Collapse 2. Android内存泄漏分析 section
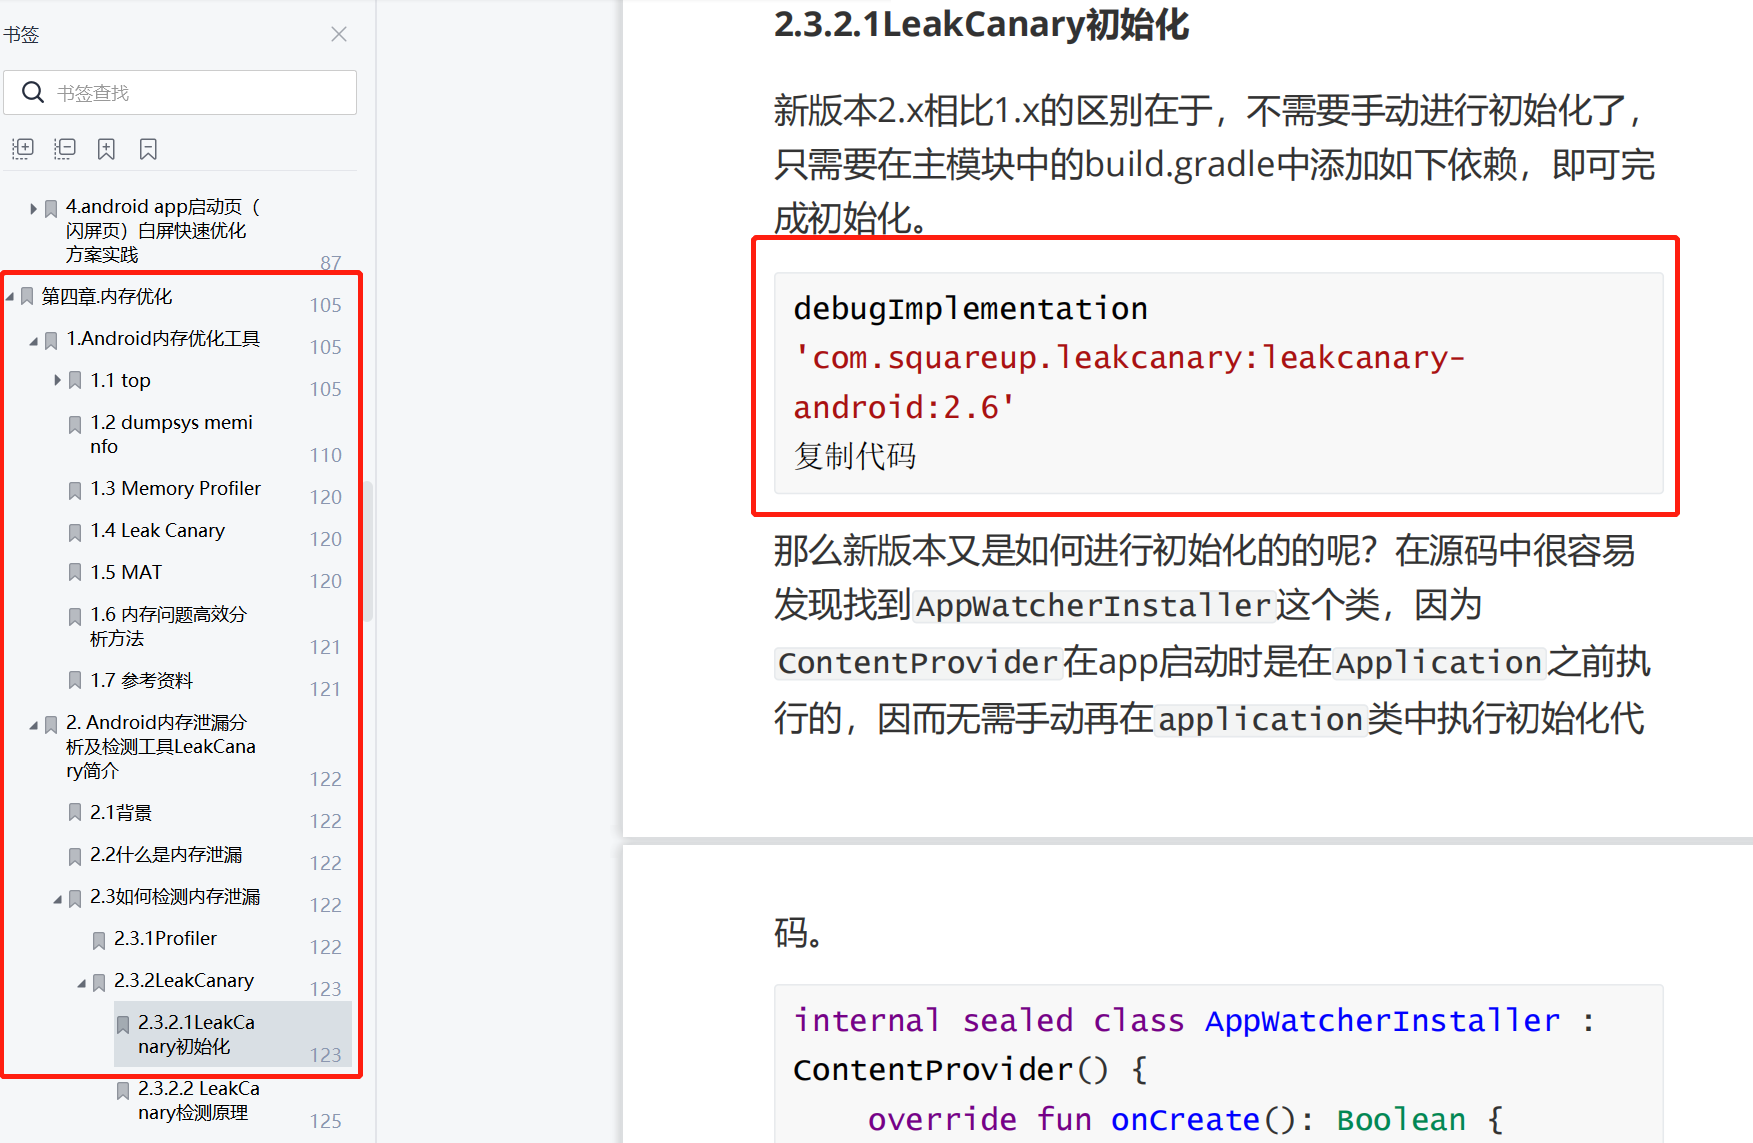Screen dimensions: 1753x1143 33,725
